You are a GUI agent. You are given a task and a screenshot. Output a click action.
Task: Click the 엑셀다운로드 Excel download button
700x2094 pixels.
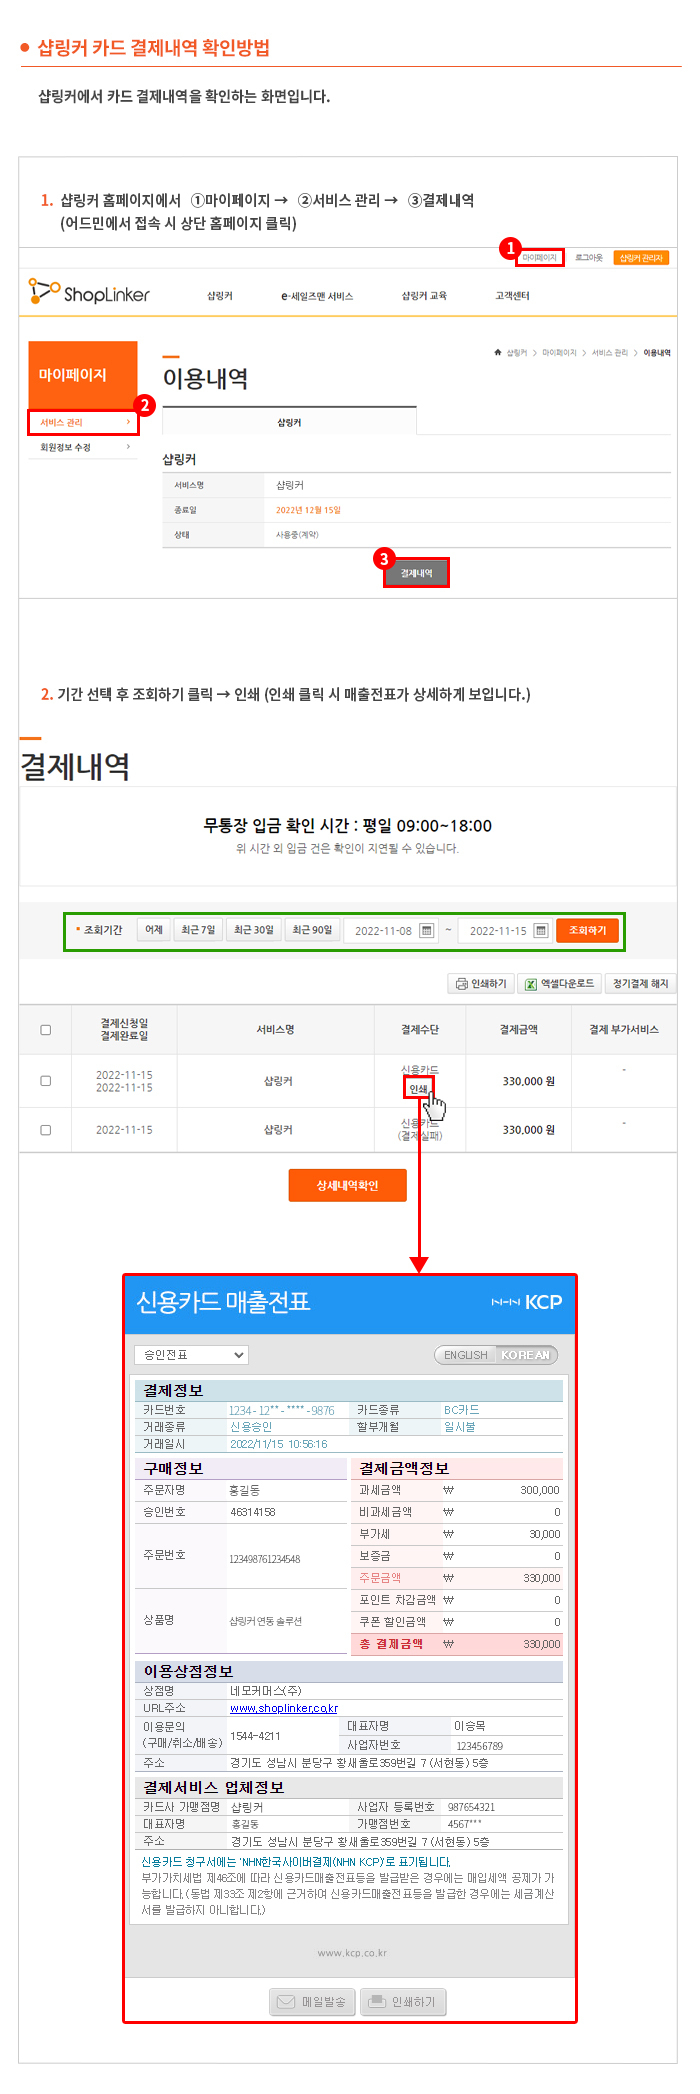560,984
